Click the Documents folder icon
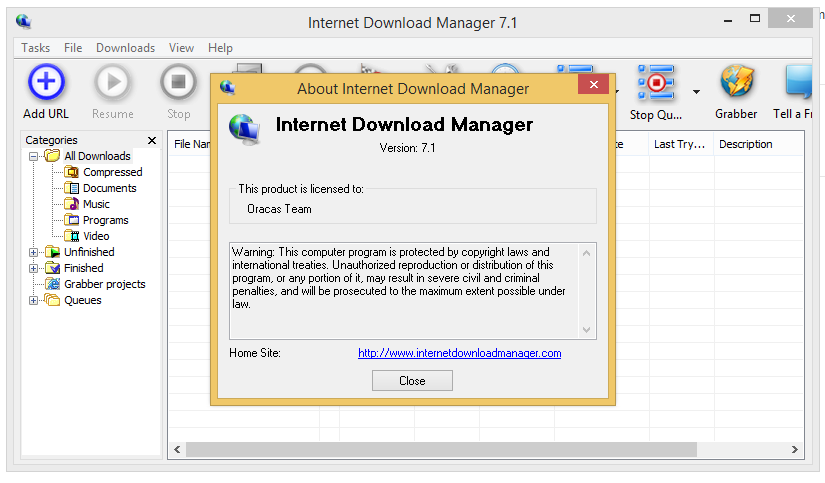 [72, 188]
